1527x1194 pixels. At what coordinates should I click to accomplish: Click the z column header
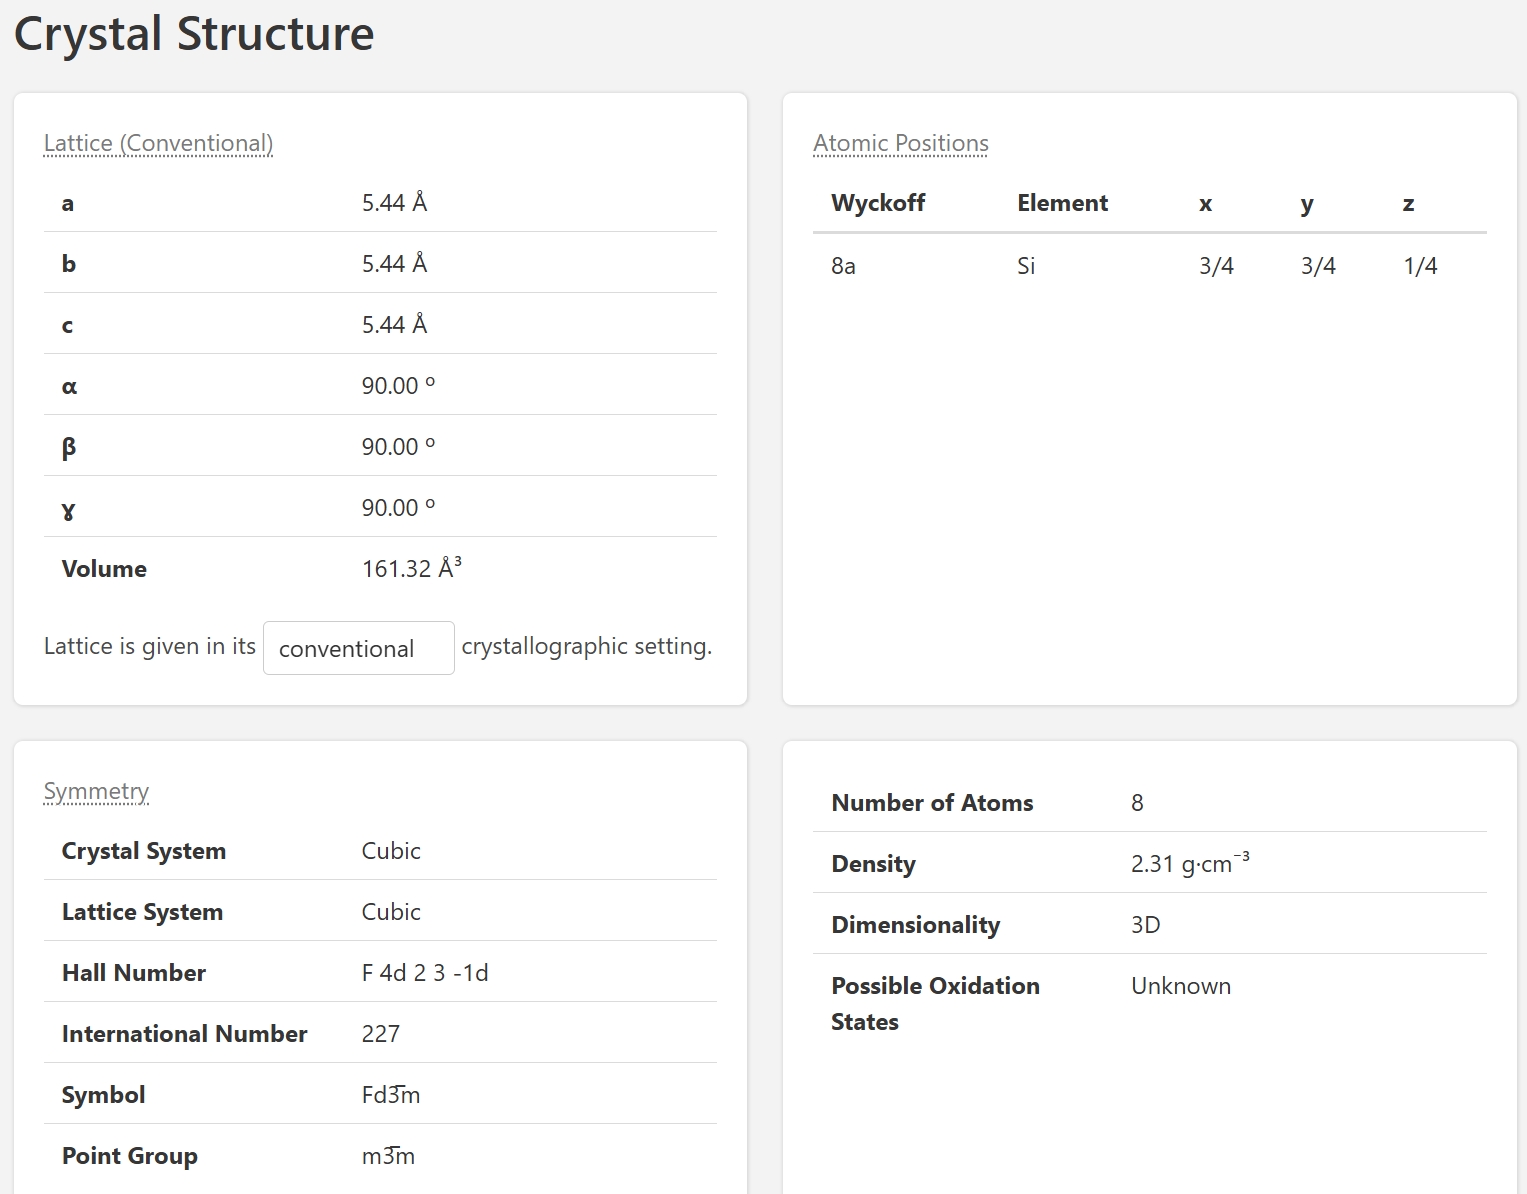[x=1408, y=204]
